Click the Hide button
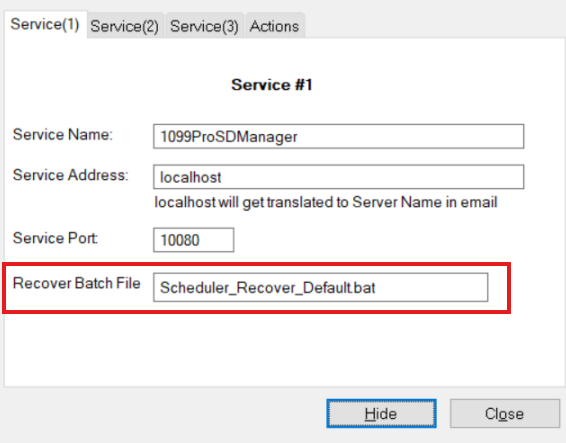566x443 pixels. (381, 414)
